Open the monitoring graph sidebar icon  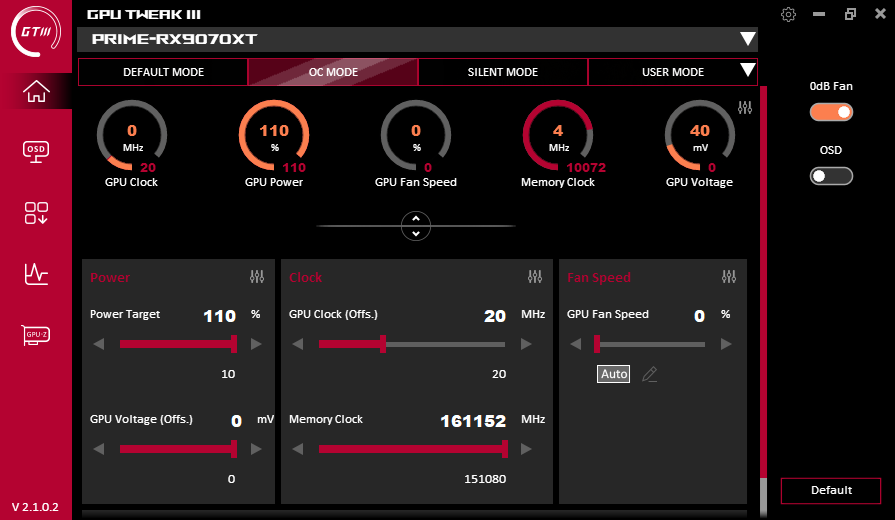coord(36,274)
